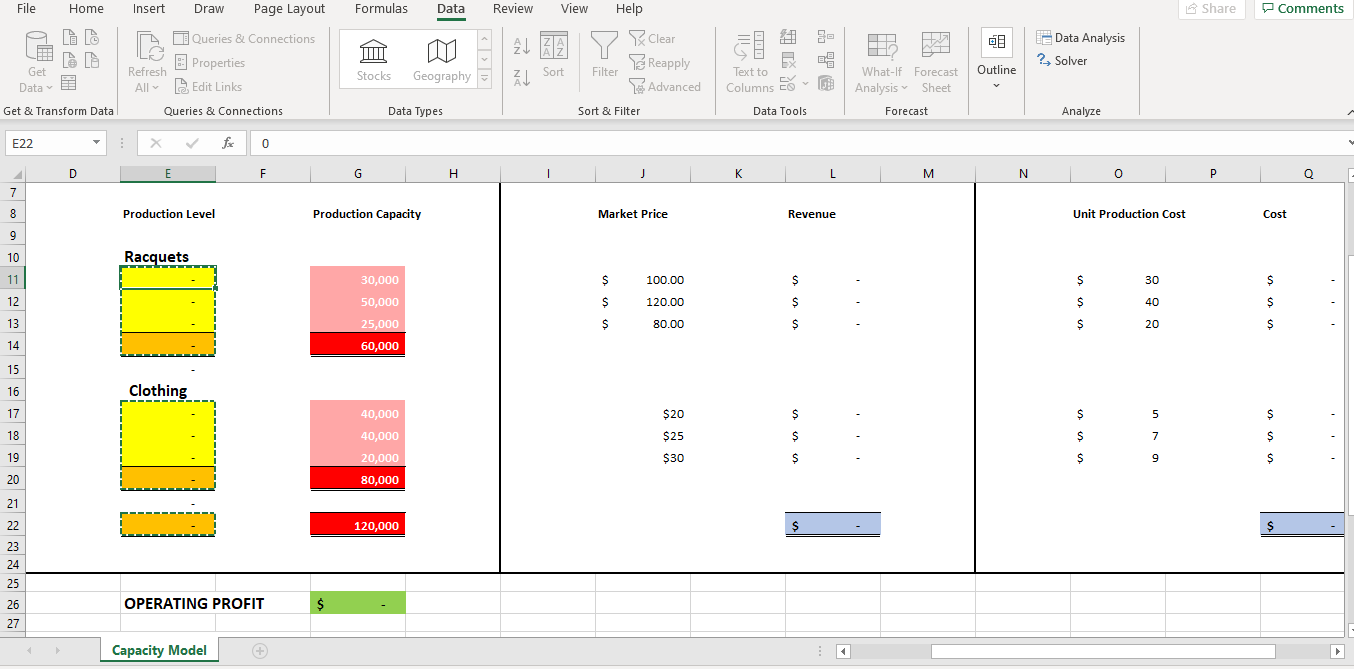Add a new sheet with plus button
Image resolution: width=1354 pixels, height=669 pixels.
pos(260,651)
